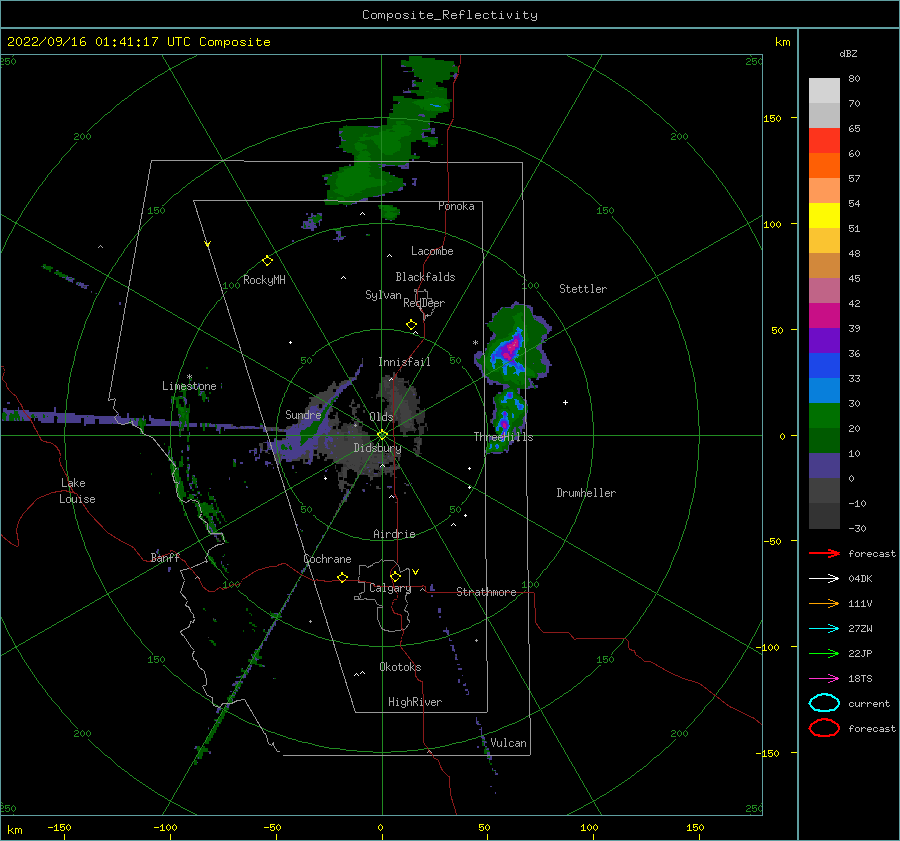Click the Okotoks label
Image resolution: width=900 pixels, height=841 pixels.
pyautogui.click(x=400, y=667)
